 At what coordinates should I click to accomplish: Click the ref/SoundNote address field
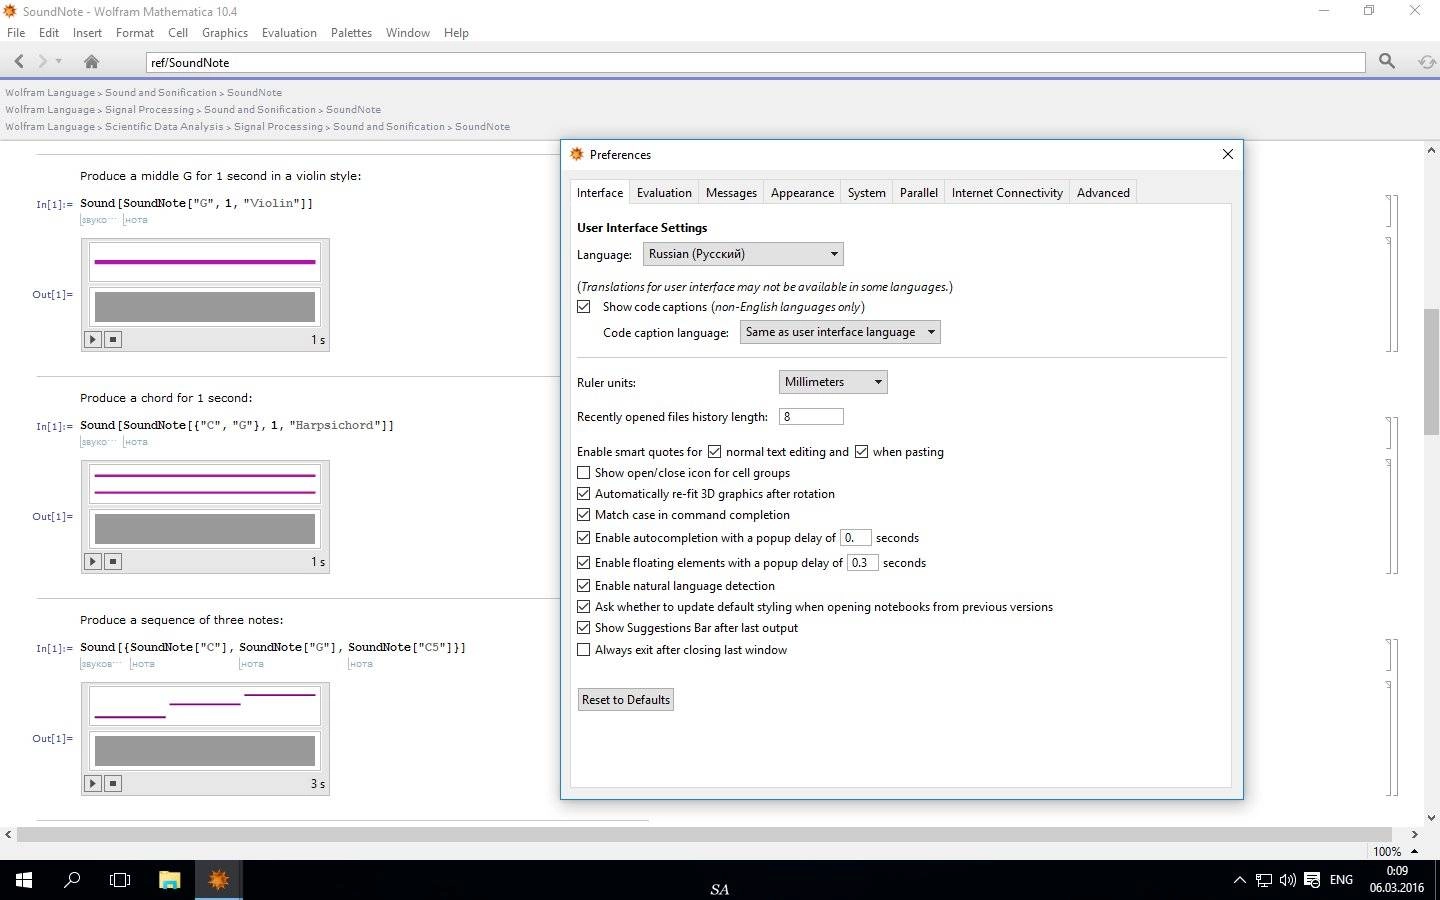pos(756,62)
